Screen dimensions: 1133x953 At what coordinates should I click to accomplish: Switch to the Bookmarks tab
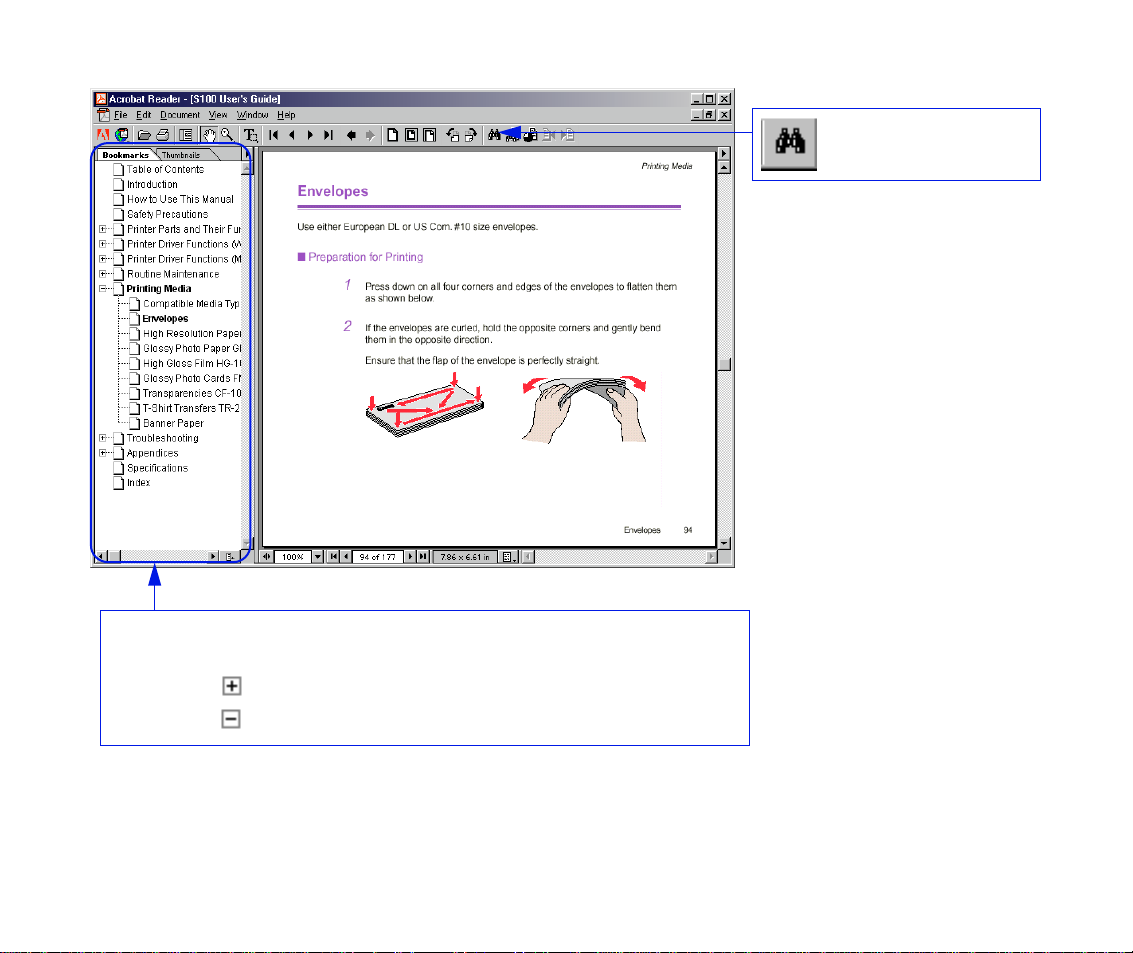(x=125, y=155)
